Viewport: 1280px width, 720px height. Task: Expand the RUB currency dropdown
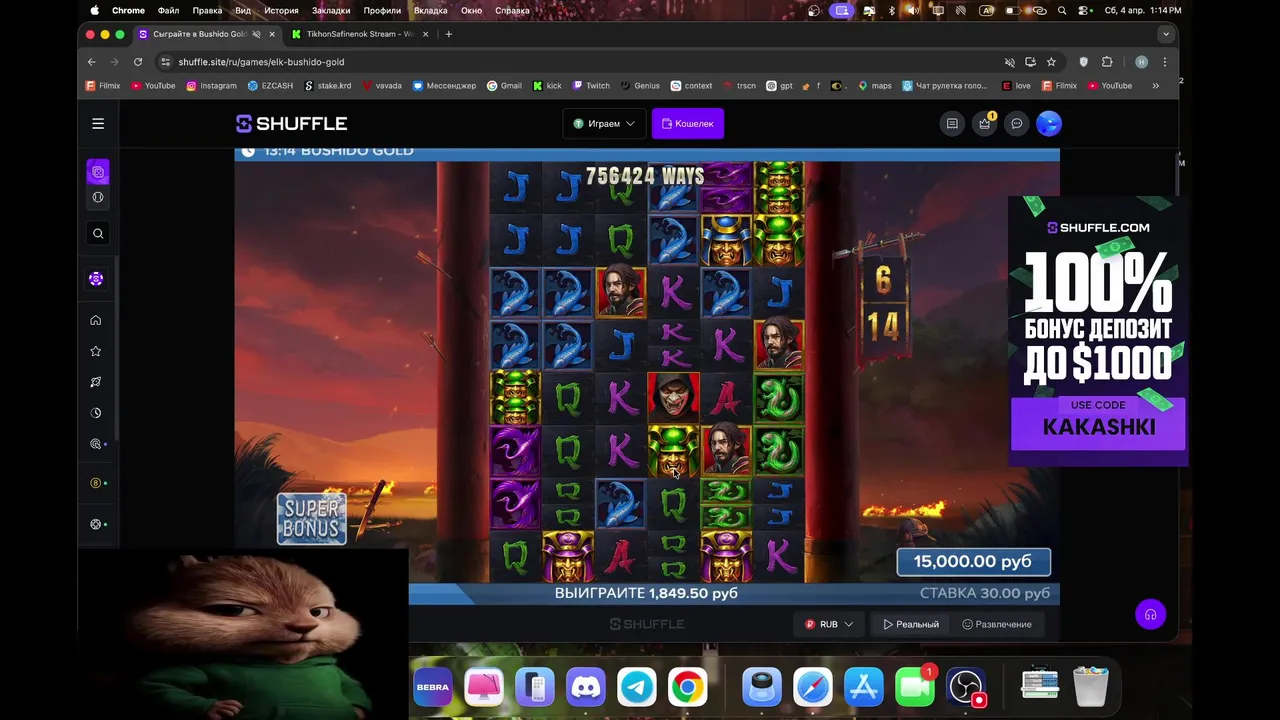(829, 624)
